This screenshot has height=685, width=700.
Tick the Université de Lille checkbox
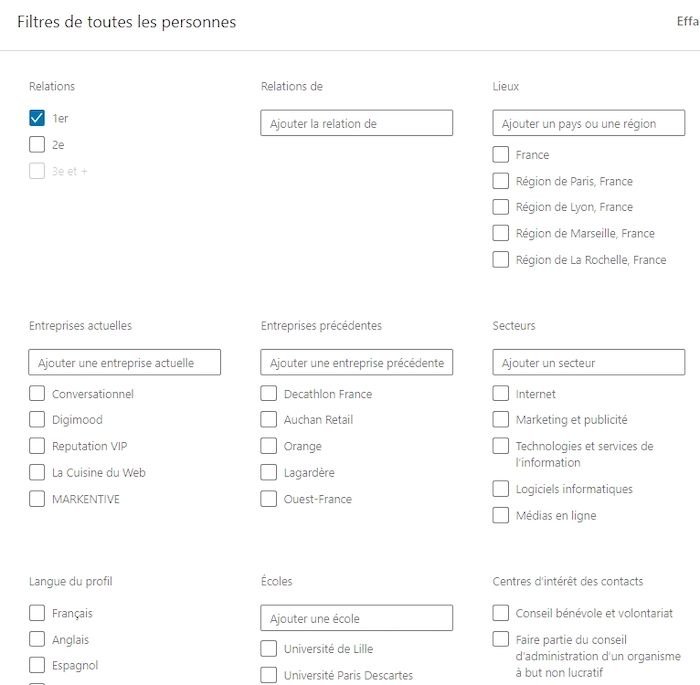pos(269,649)
